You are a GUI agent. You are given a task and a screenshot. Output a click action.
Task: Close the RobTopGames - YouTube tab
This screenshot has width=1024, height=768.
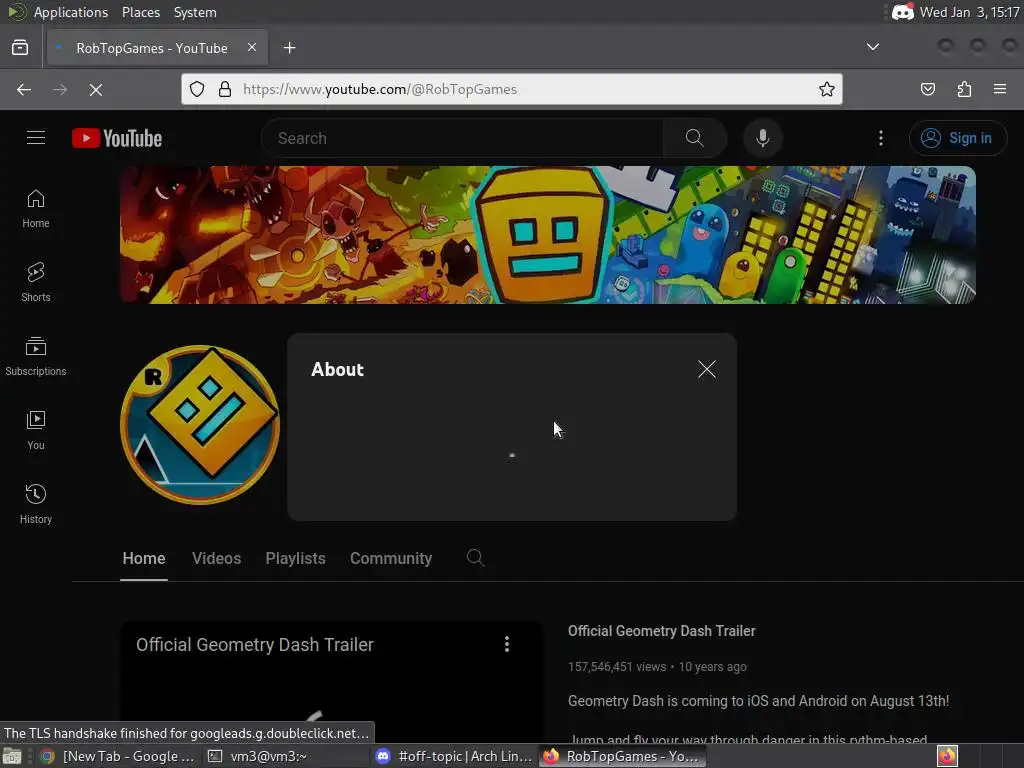pyautogui.click(x=251, y=47)
